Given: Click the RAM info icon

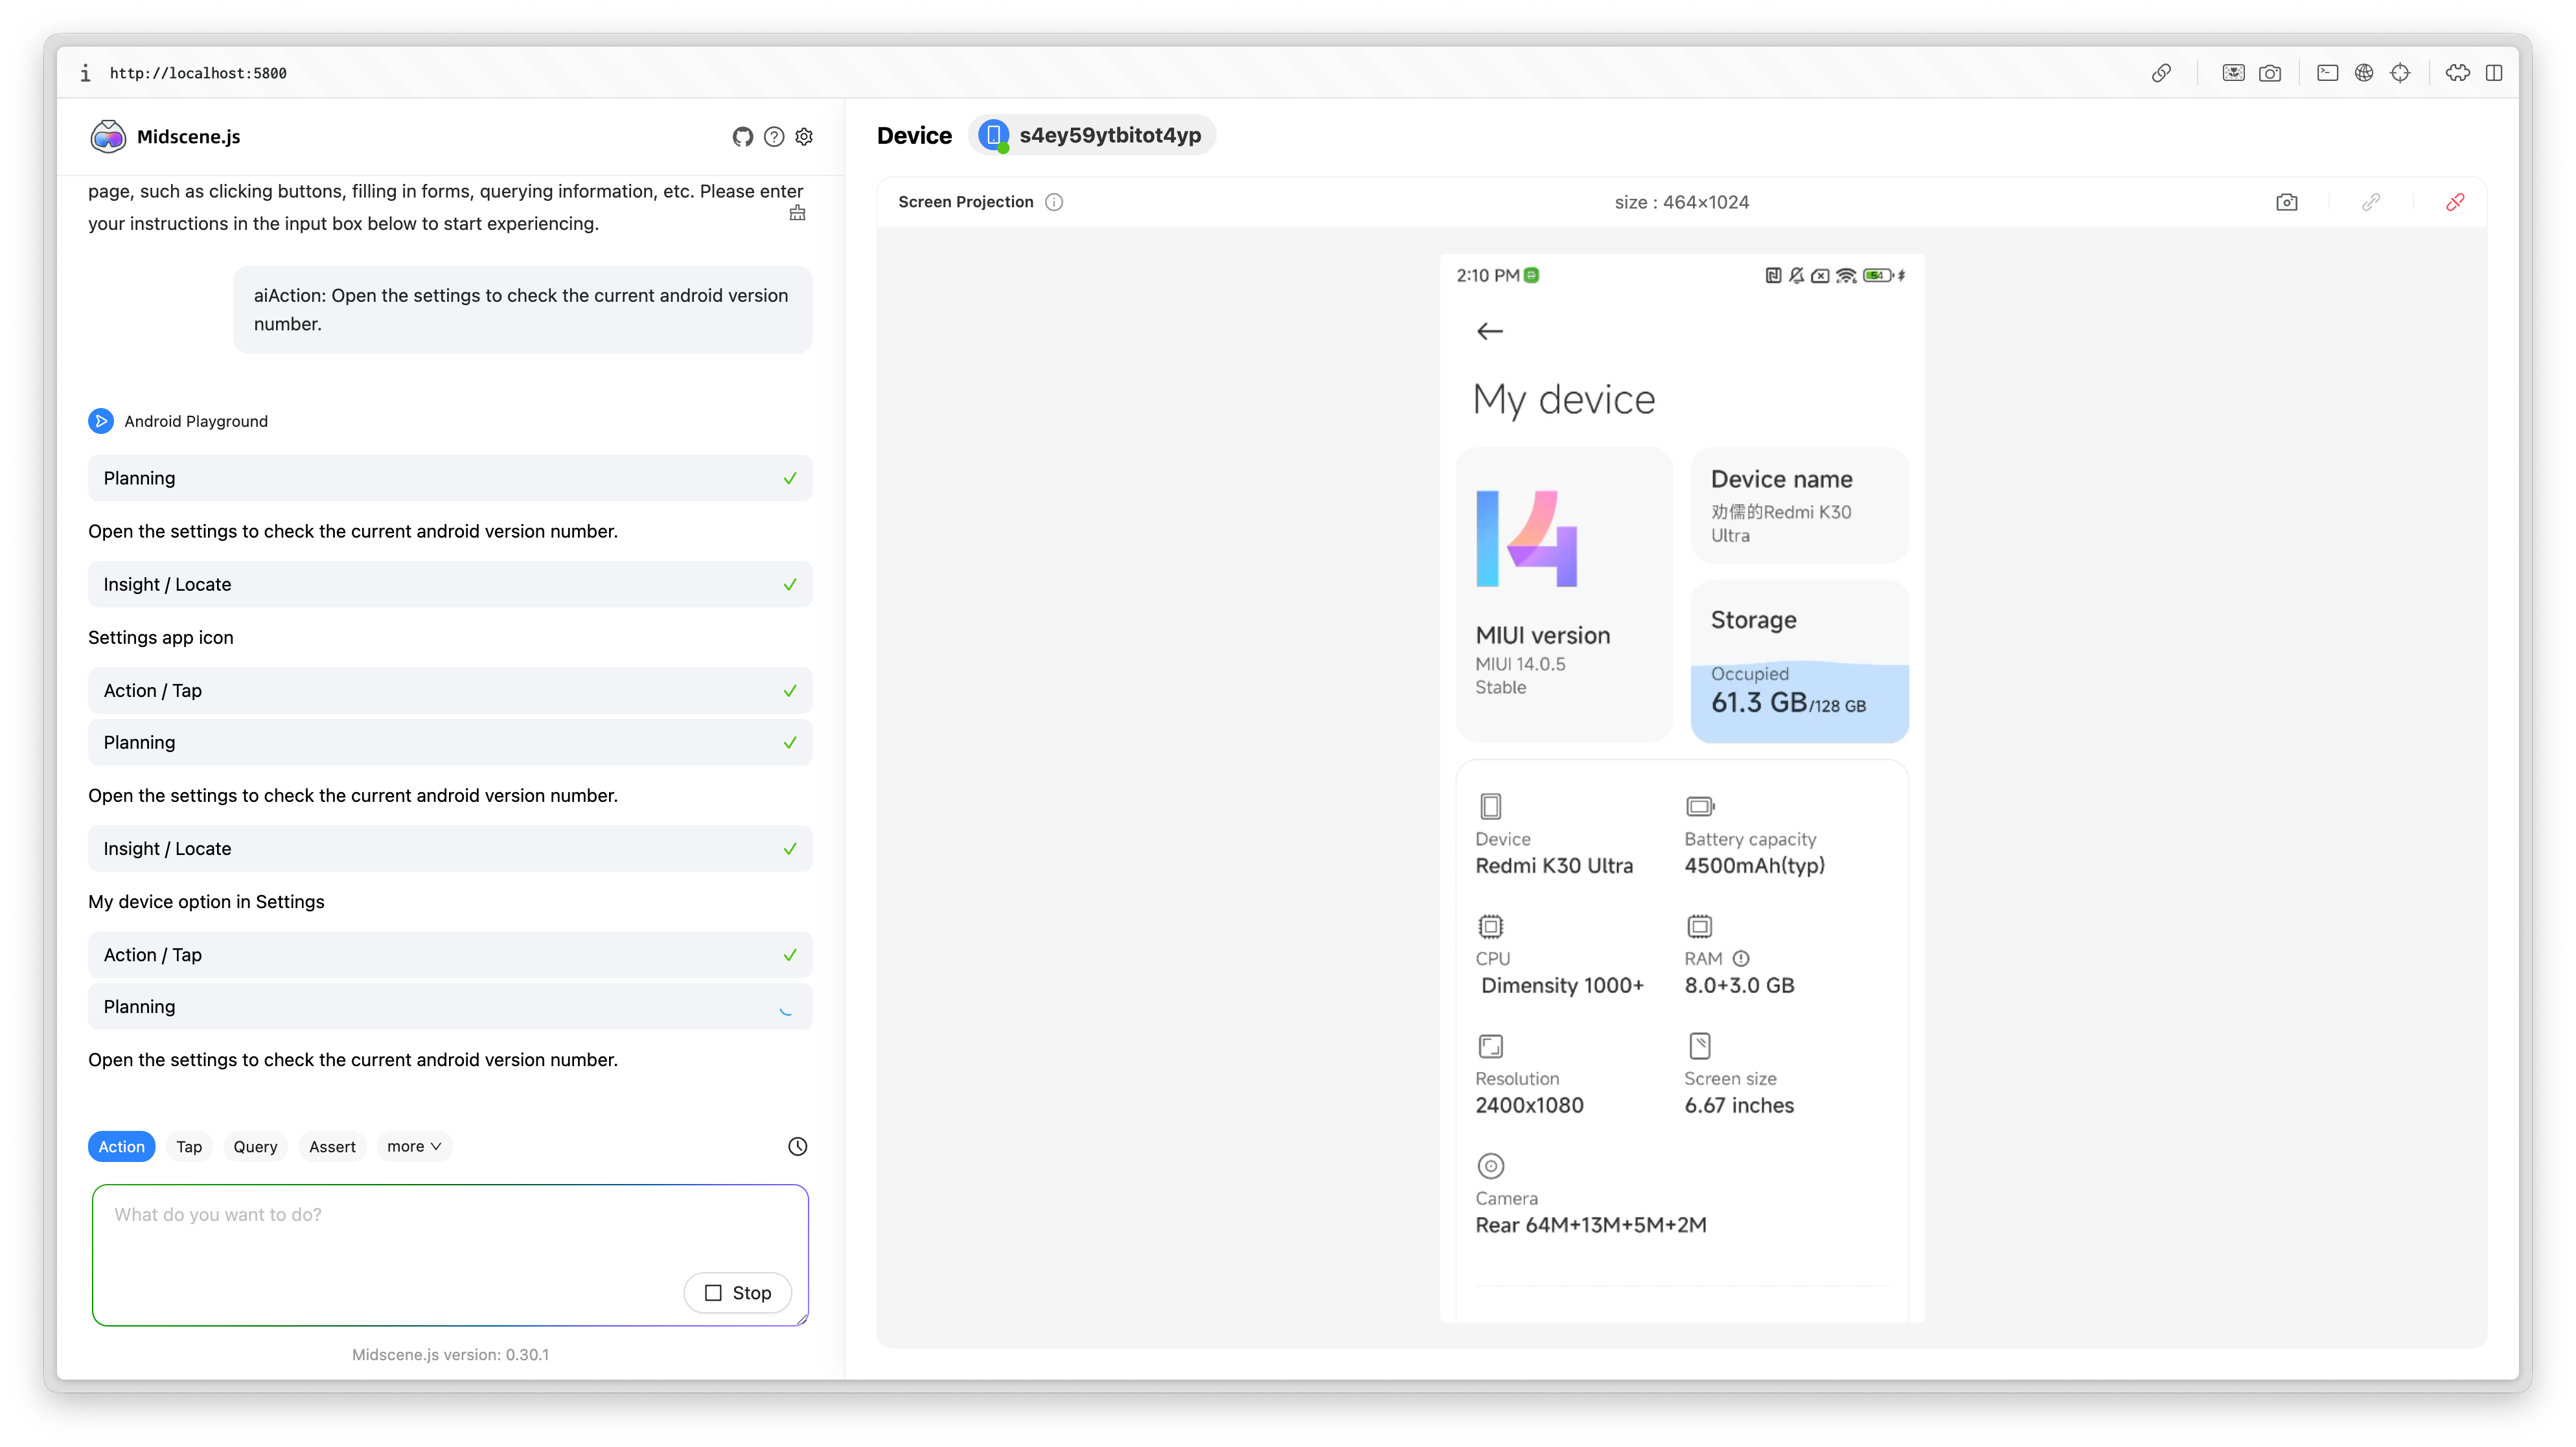Looking at the screenshot, I should tap(1741, 958).
